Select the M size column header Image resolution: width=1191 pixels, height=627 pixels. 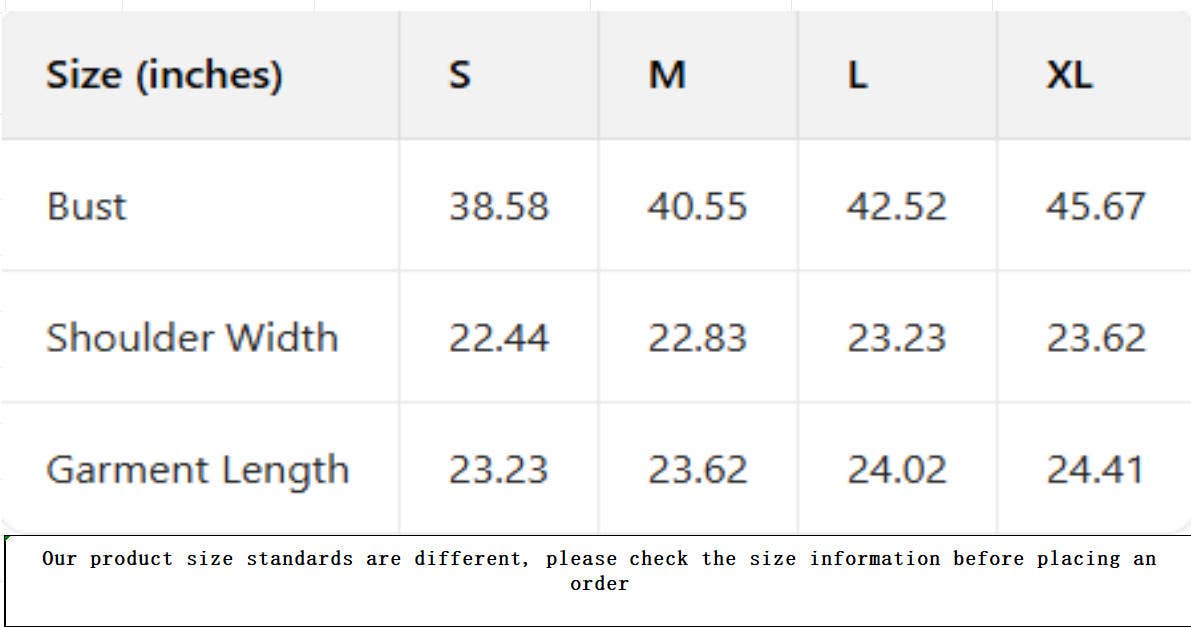(667, 76)
